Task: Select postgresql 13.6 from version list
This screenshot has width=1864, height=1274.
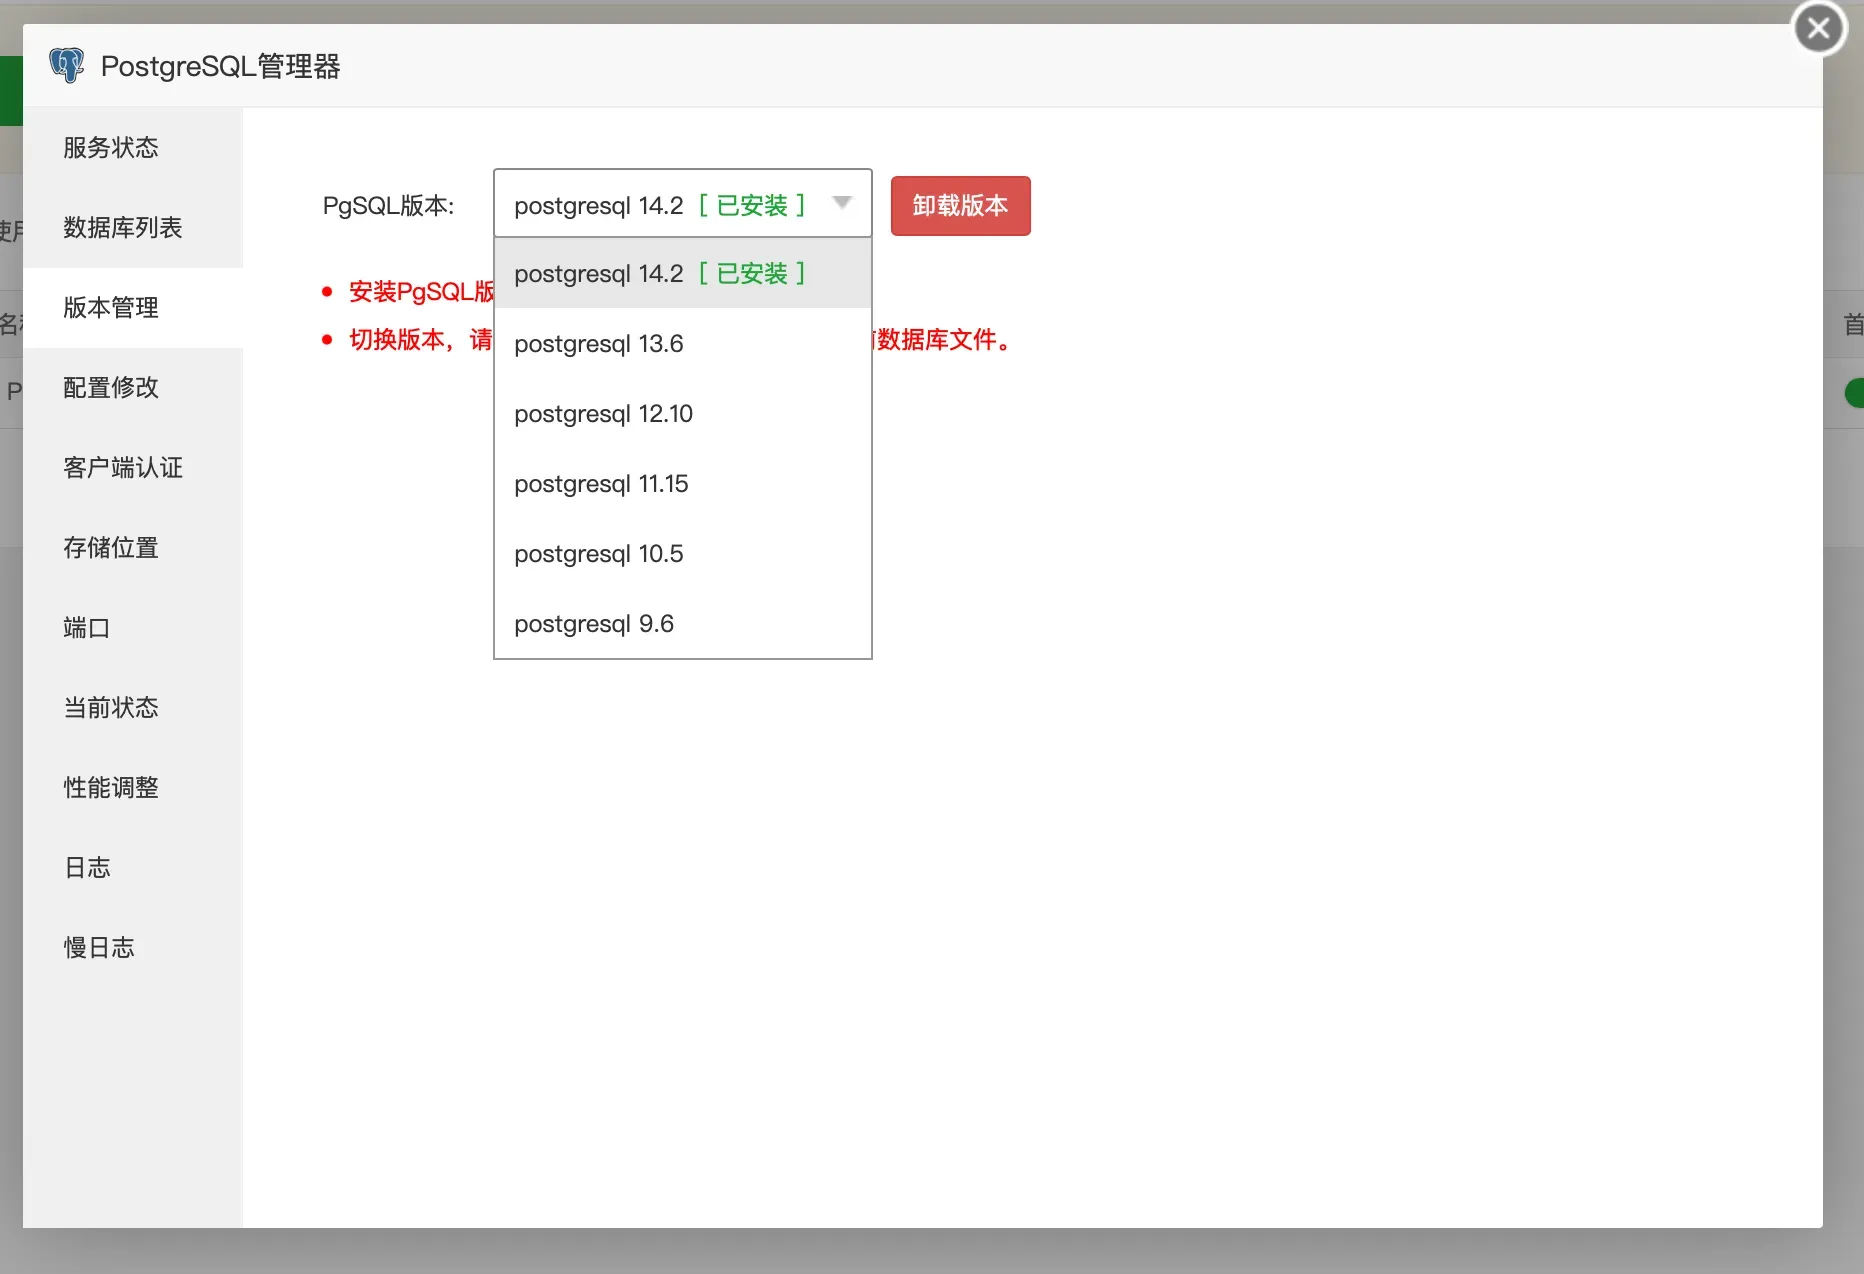Action: tap(683, 343)
